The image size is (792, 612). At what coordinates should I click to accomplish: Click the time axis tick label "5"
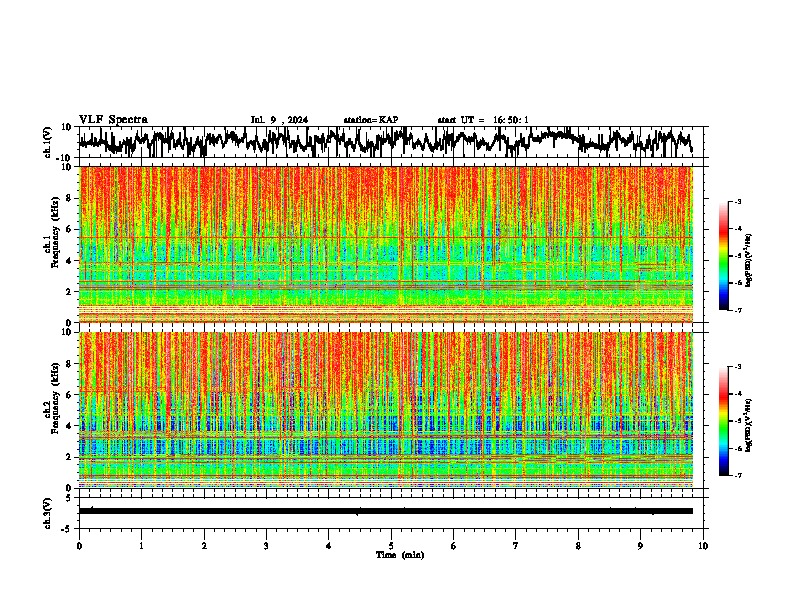[391, 546]
